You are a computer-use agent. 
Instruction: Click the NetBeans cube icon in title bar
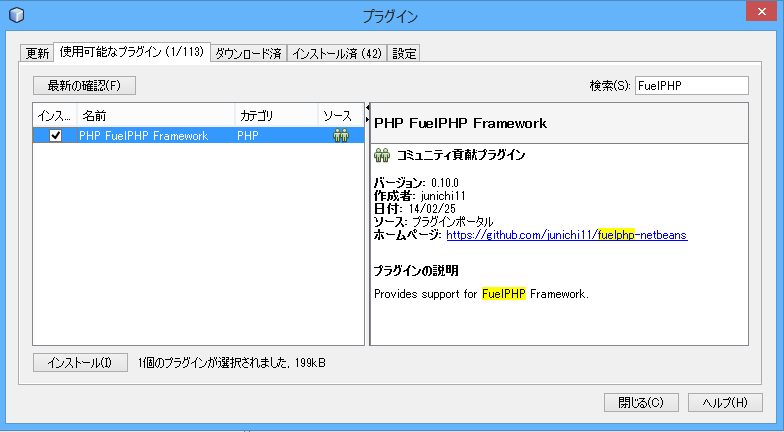click(x=16, y=15)
